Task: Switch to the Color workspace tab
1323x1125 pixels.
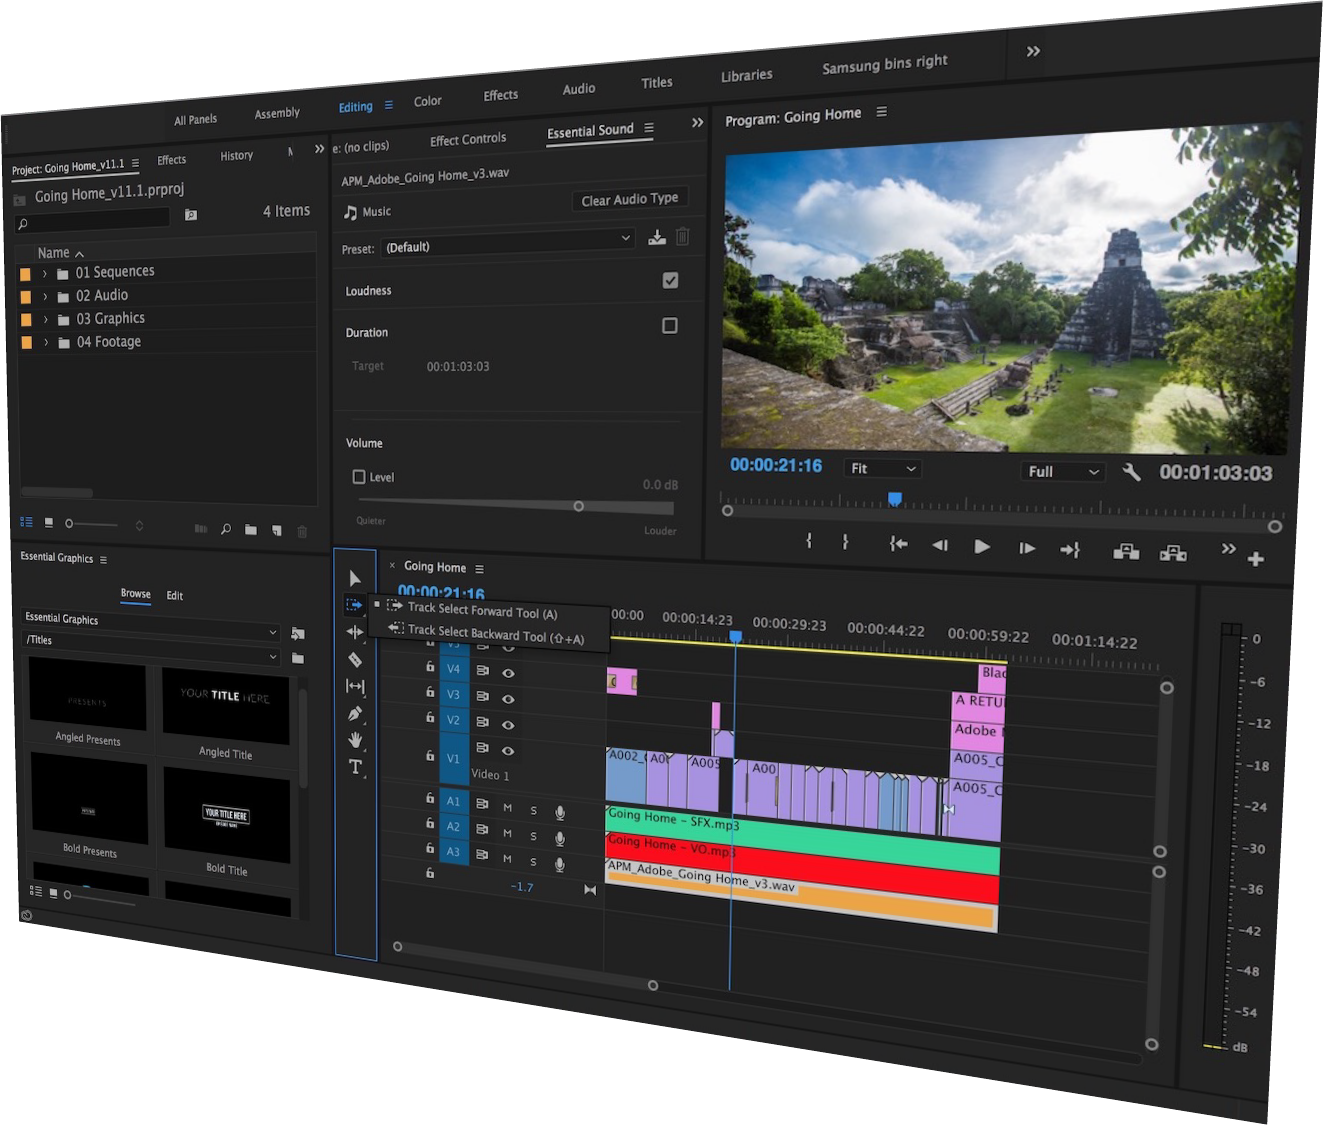Action: [427, 101]
